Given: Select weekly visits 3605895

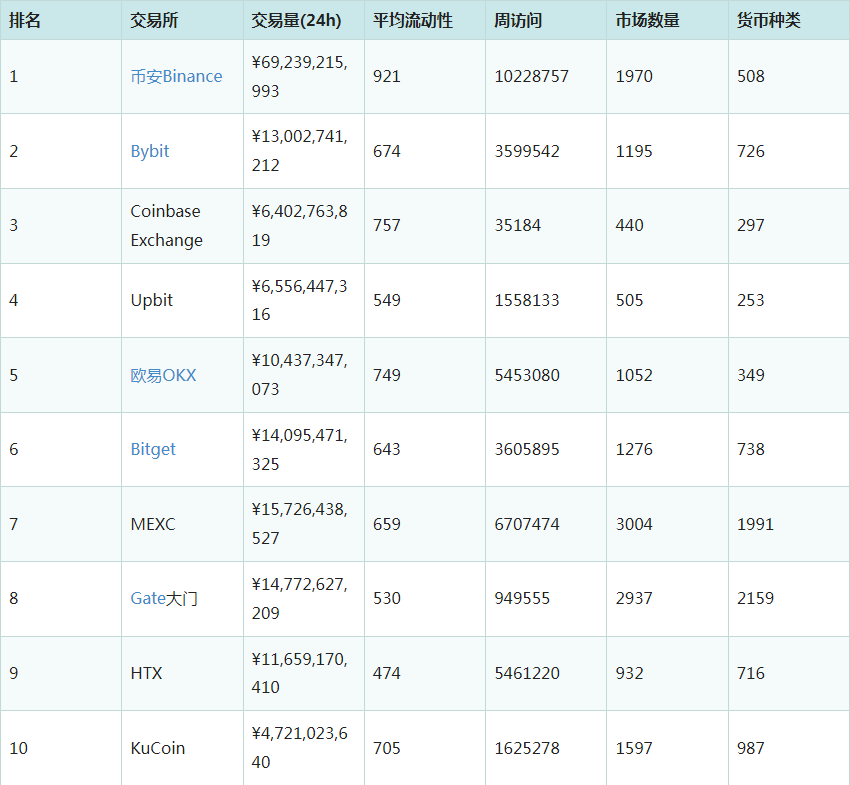Looking at the screenshot, I should click(x=527, y=449).
